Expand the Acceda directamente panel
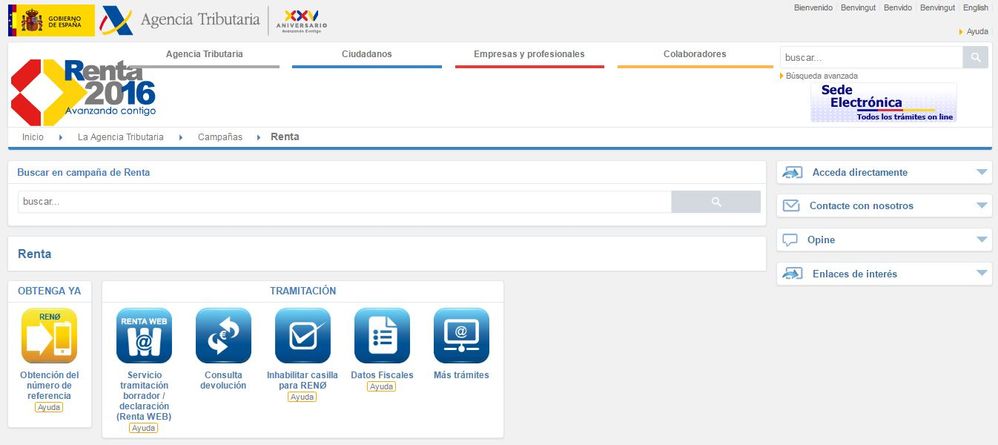Viewport: 998px width, 445px height. [884, 172]
